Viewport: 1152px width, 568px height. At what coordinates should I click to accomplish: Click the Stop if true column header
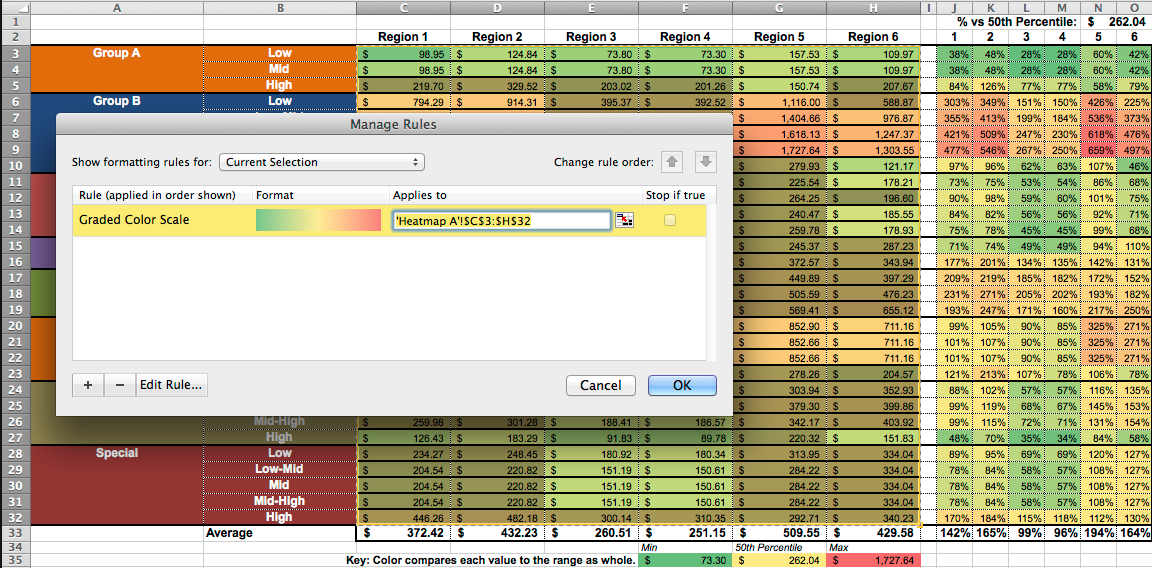tap(674, 195)
